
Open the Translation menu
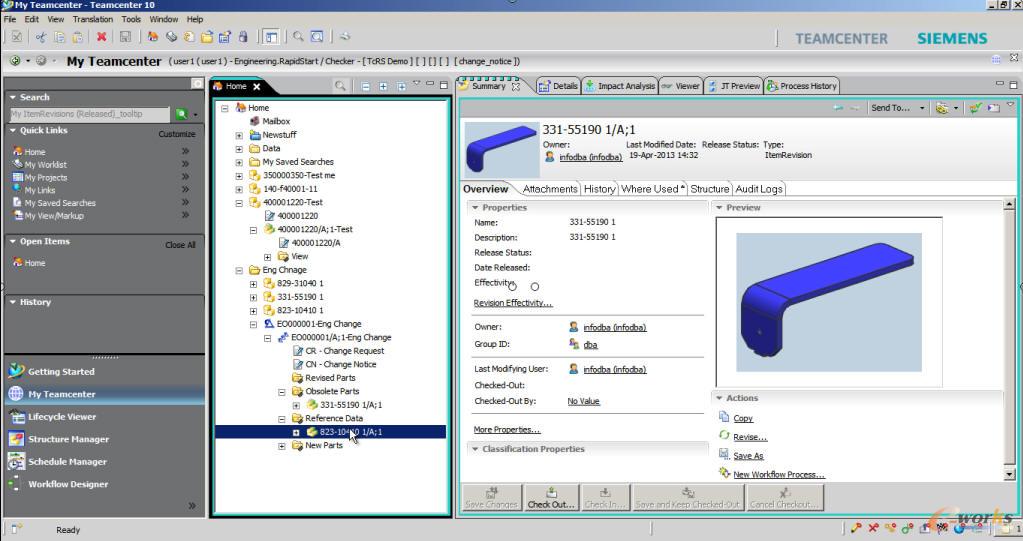(x=93, y=19)
